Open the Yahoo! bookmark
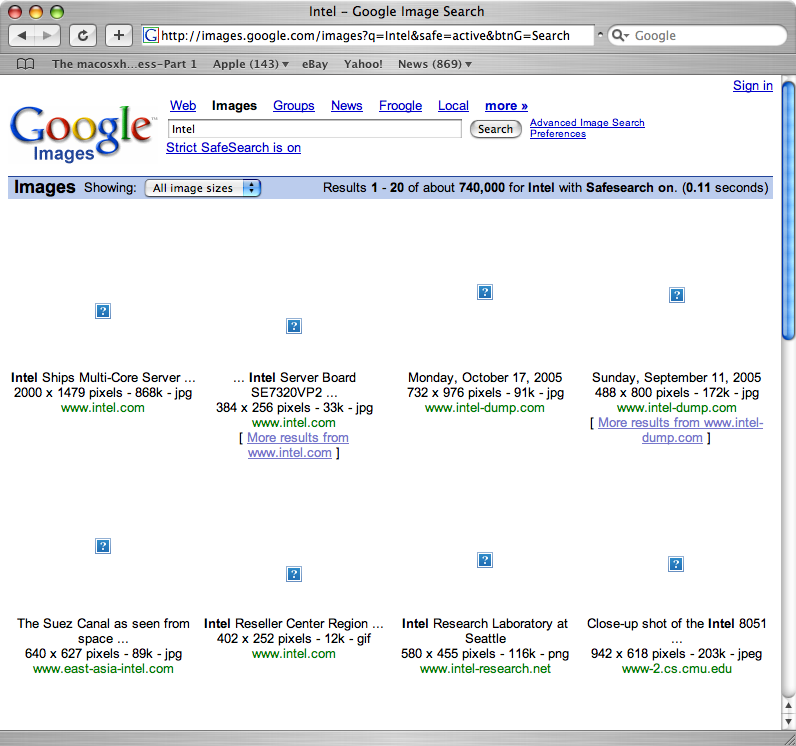The height and width of the screenshot is (746, 796). pos(363,64)
